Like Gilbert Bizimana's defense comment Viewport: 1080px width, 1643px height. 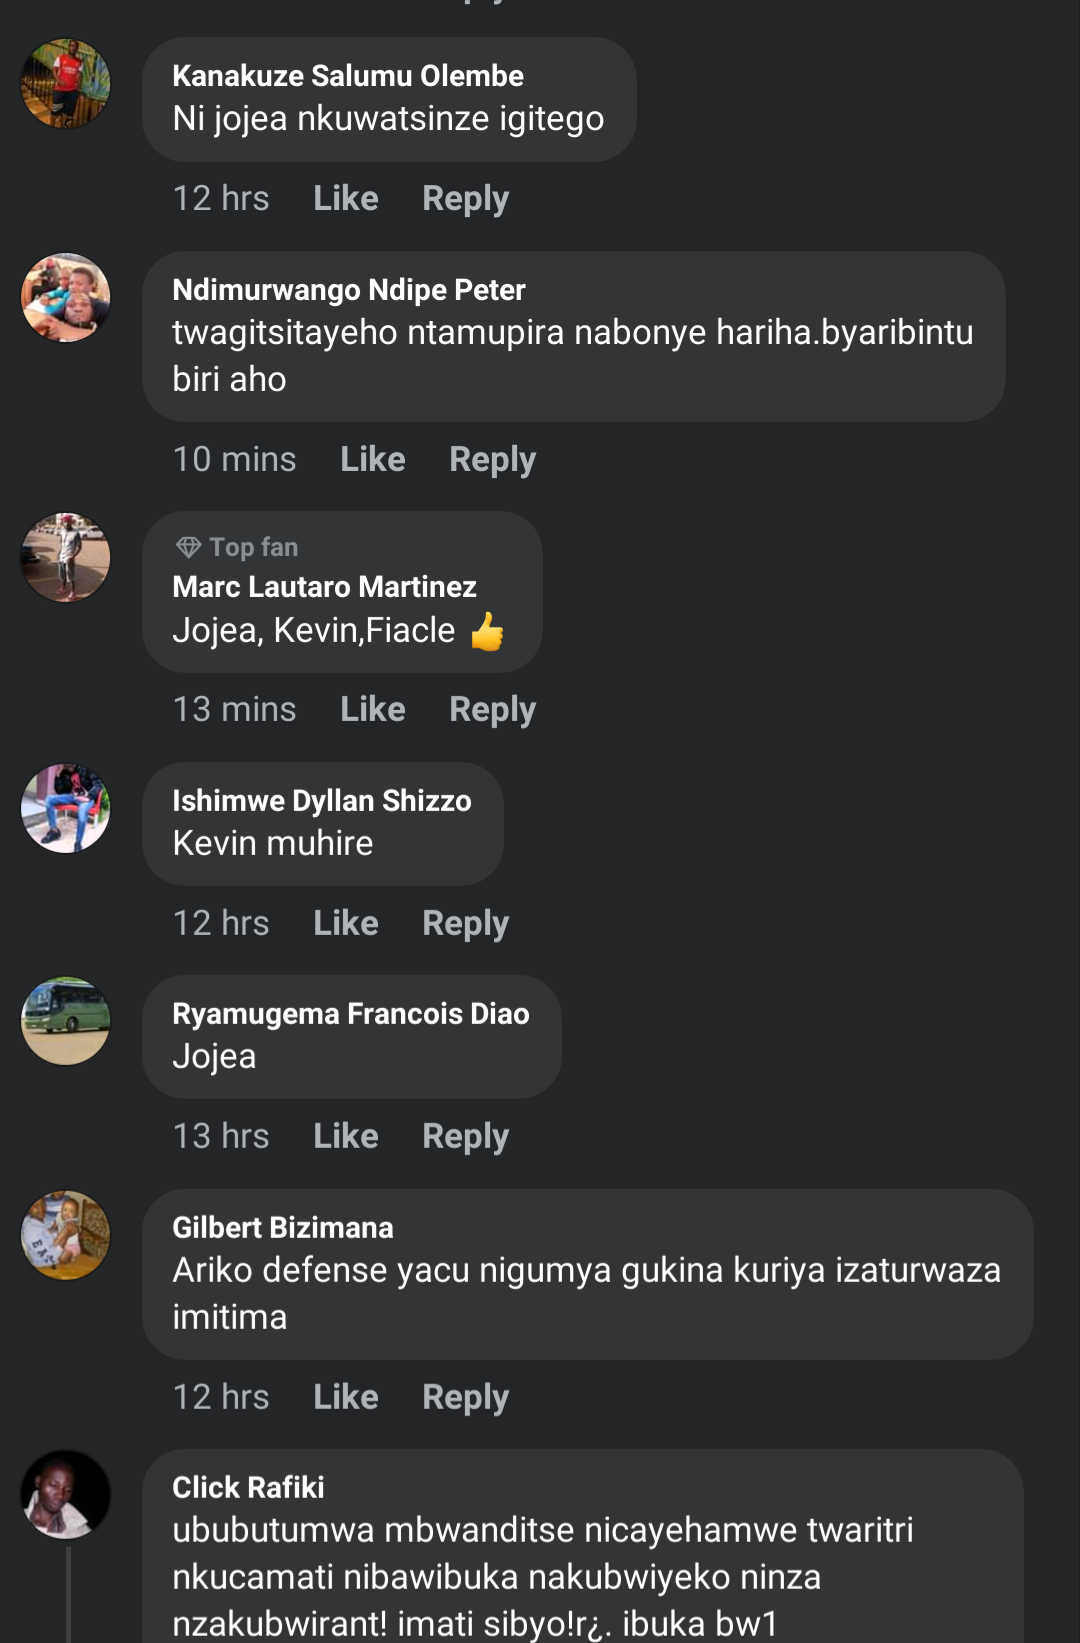tap(345, 1397)
